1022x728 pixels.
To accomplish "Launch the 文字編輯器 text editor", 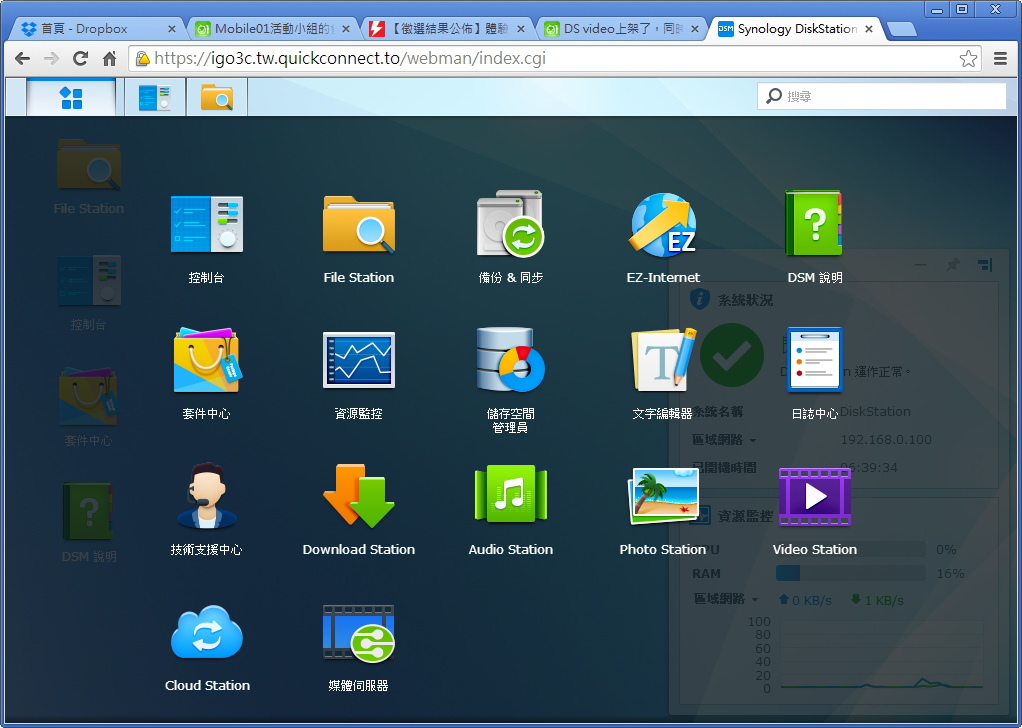I will [663, 360].
